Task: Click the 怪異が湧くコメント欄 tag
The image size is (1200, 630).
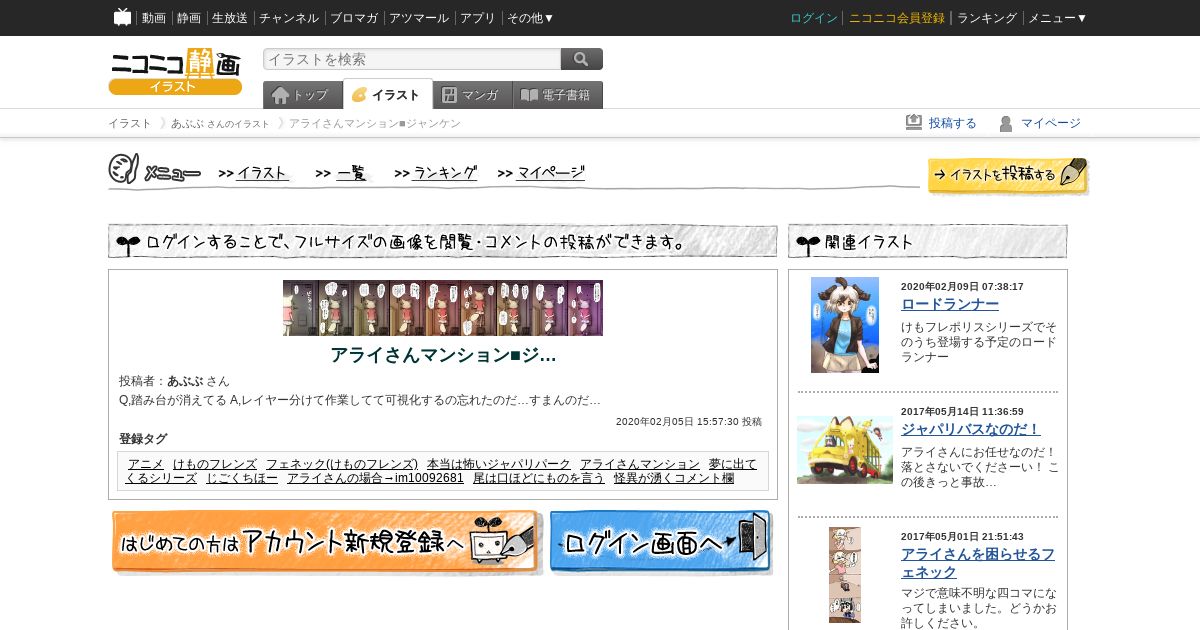Action: tap(674, 478)
